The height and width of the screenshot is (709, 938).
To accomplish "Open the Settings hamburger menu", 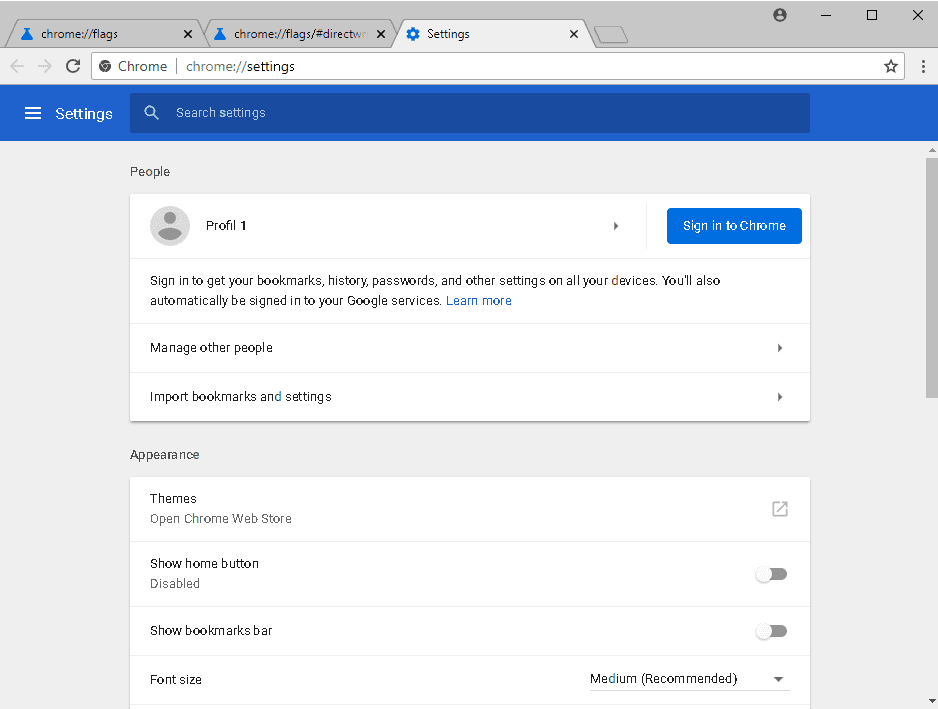I will (33, 113).
